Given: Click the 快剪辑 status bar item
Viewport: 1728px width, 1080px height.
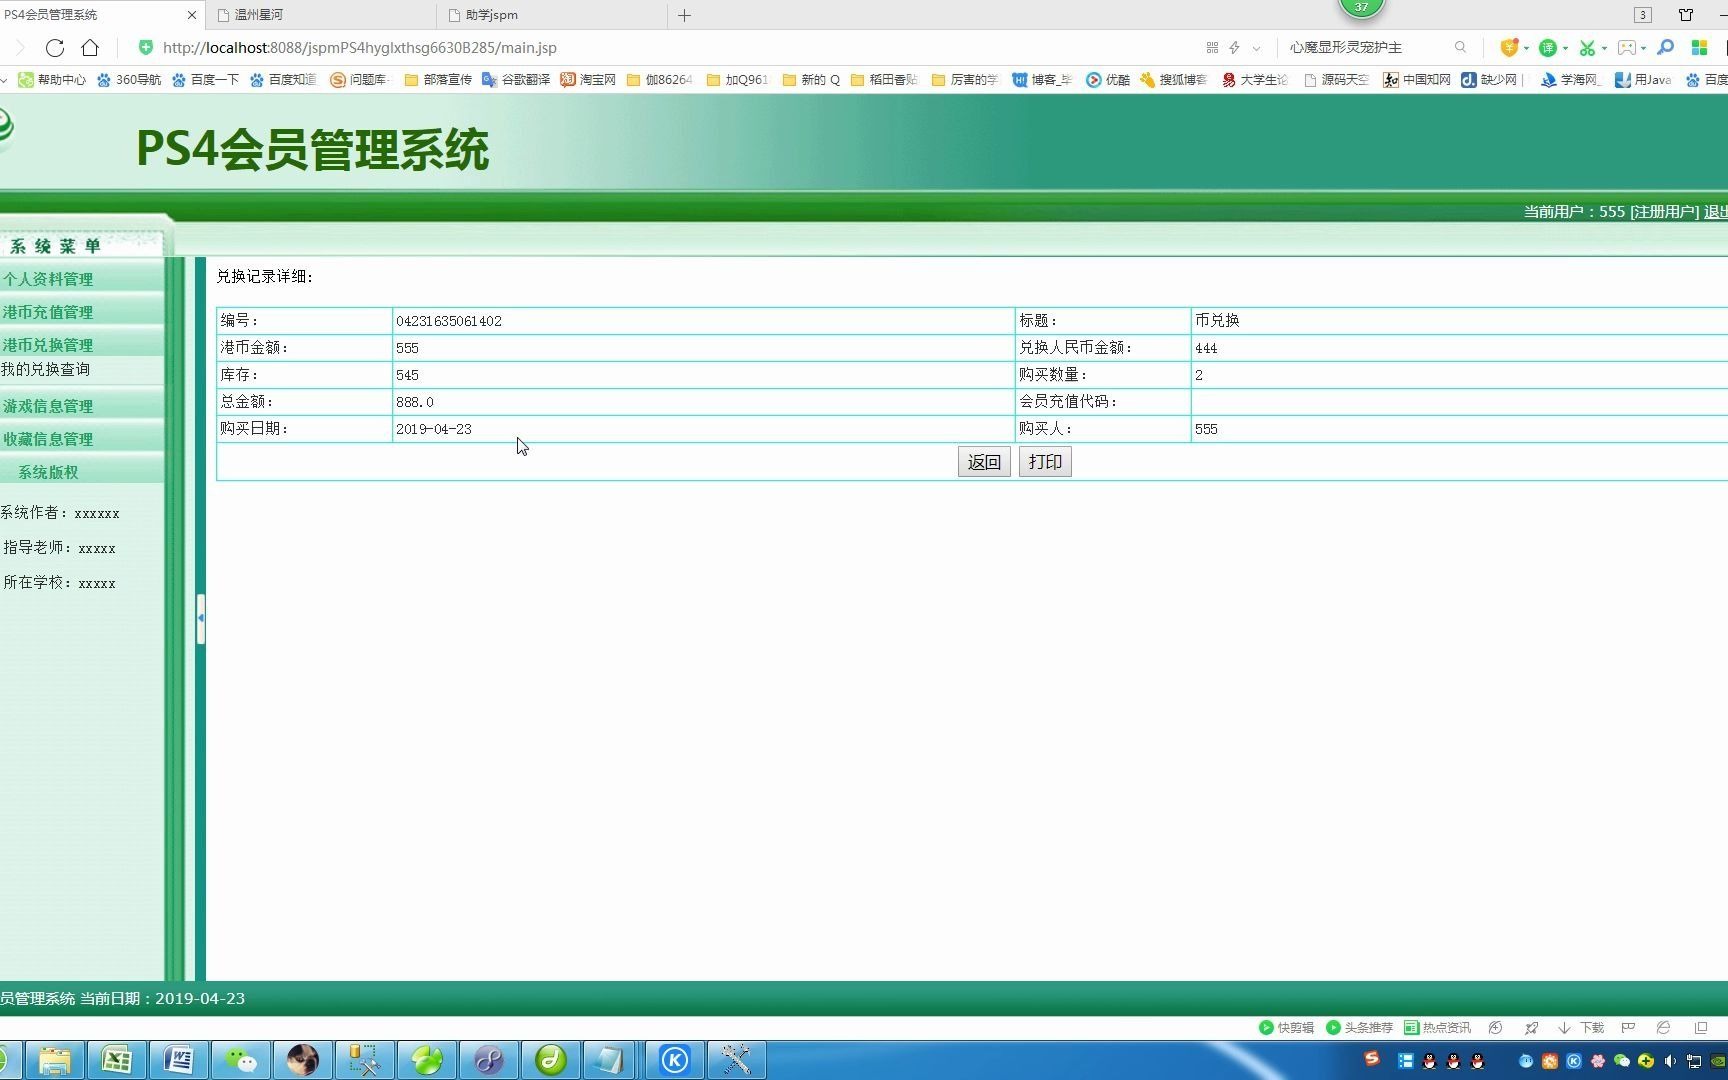Looking at the screenshot, I should [1286, 1027].
